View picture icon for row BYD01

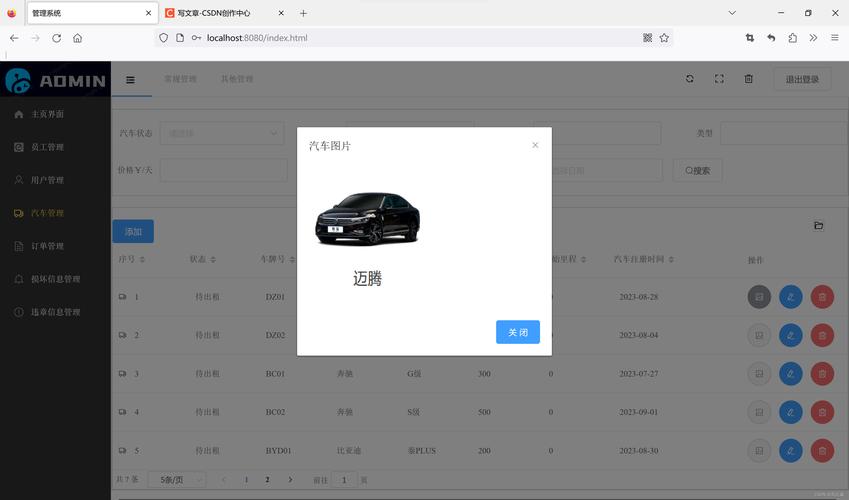tap(759, 451)
